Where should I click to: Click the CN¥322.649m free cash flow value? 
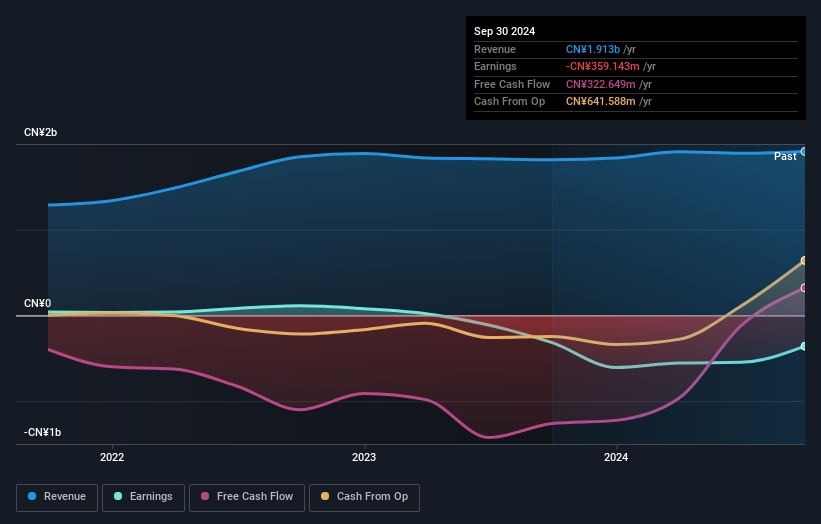click(601, 84)
